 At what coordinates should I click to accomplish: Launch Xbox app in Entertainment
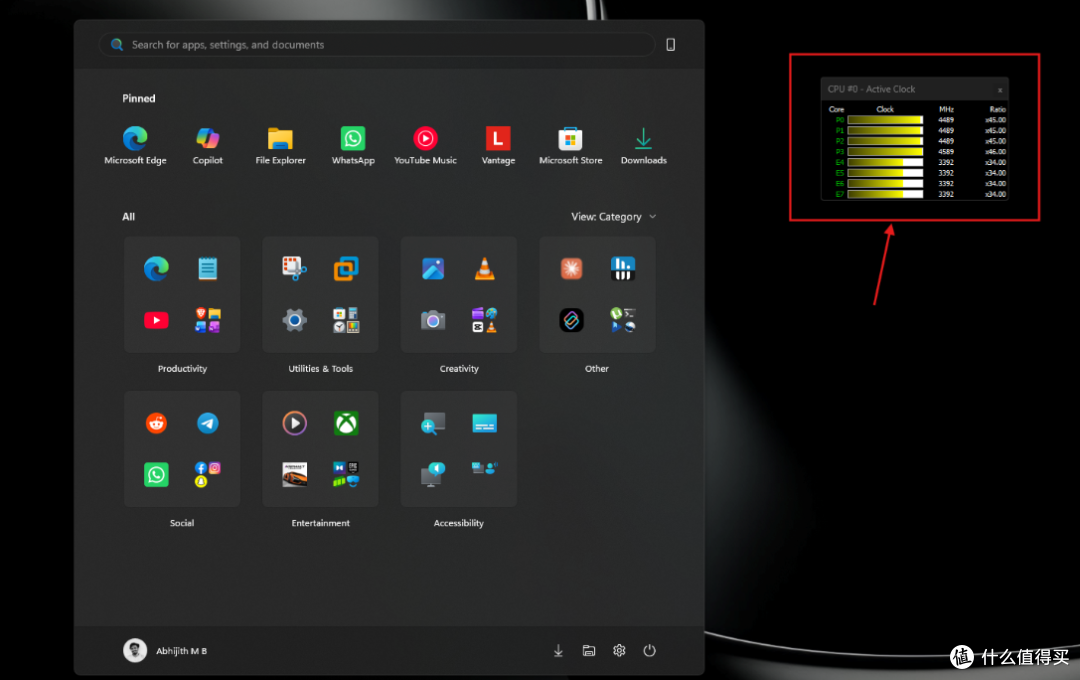tap(346, 422)
